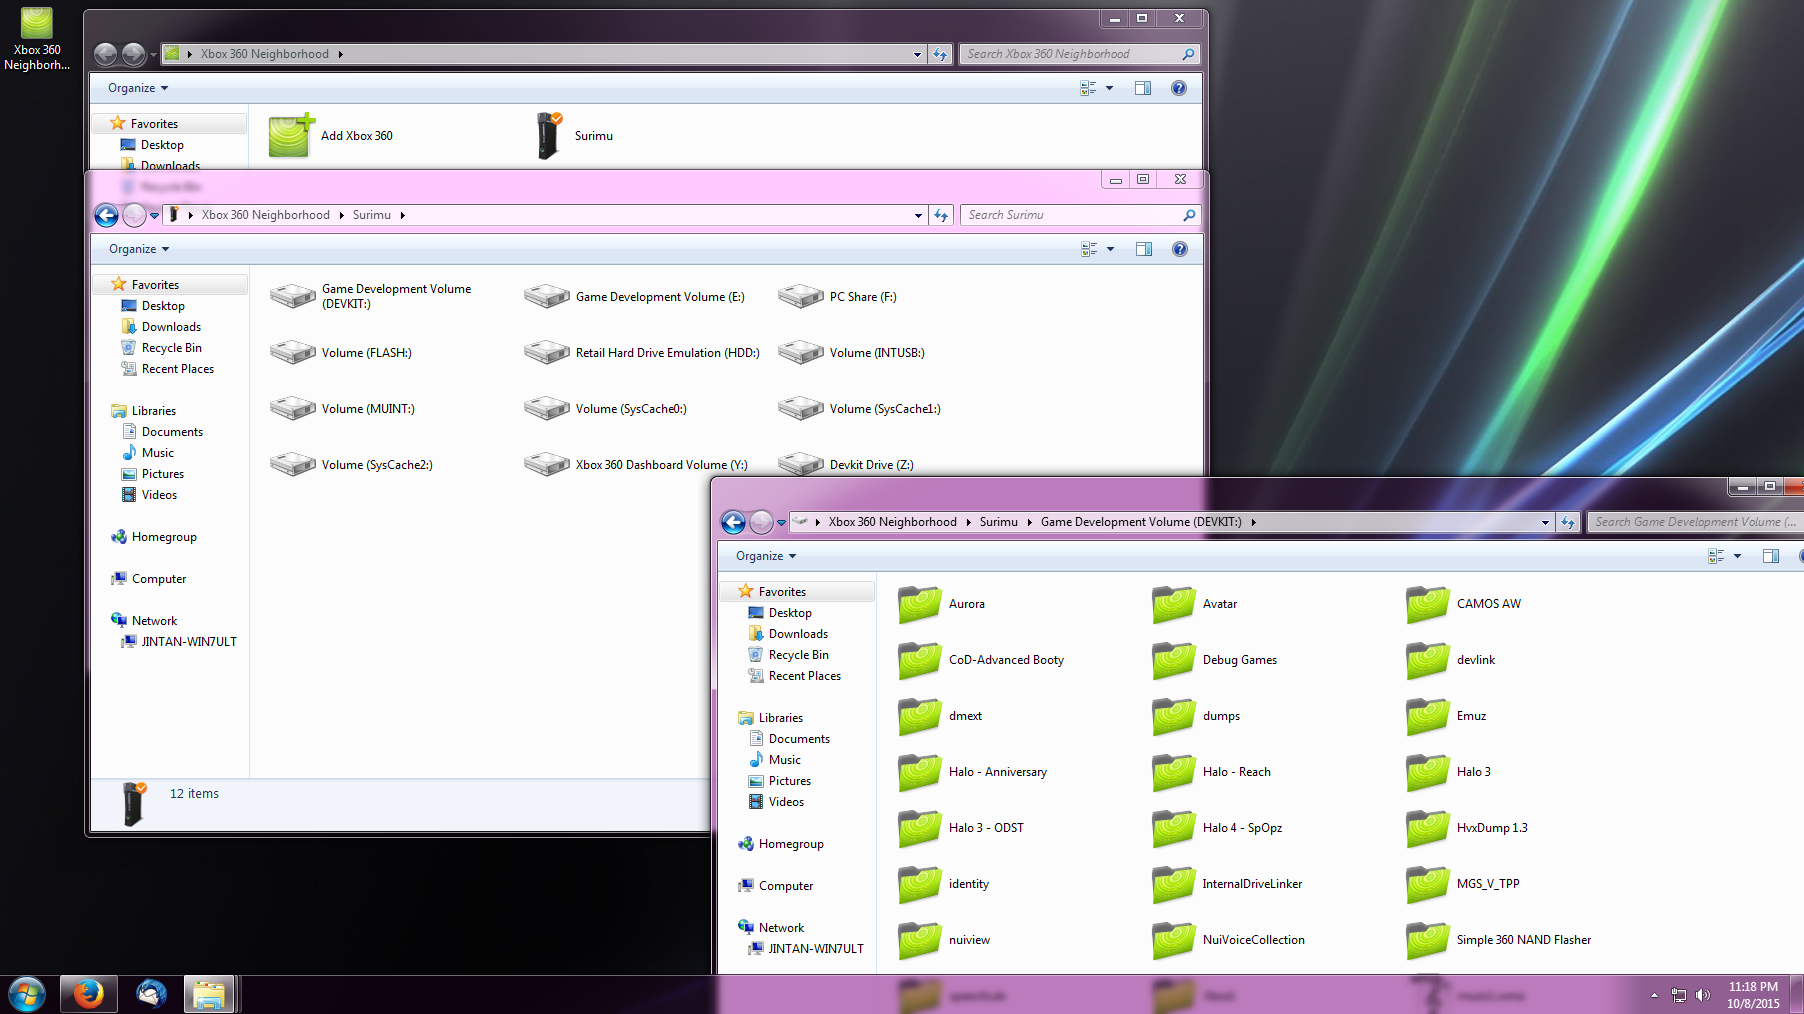Expand address bar history in Surimu window
The width and height of the screenshot is (1804, 1014).
click(x=918, y=215)
